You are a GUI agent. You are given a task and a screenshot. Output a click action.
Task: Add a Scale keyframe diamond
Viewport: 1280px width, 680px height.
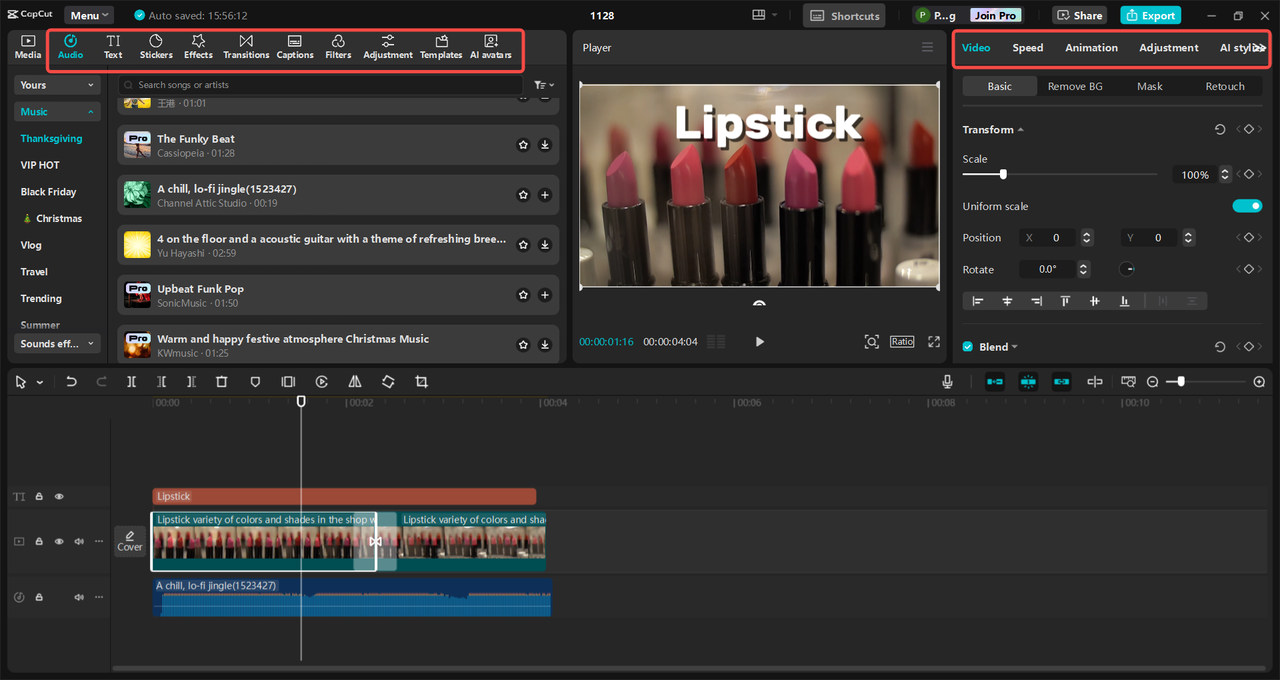tap(1248, 175)
